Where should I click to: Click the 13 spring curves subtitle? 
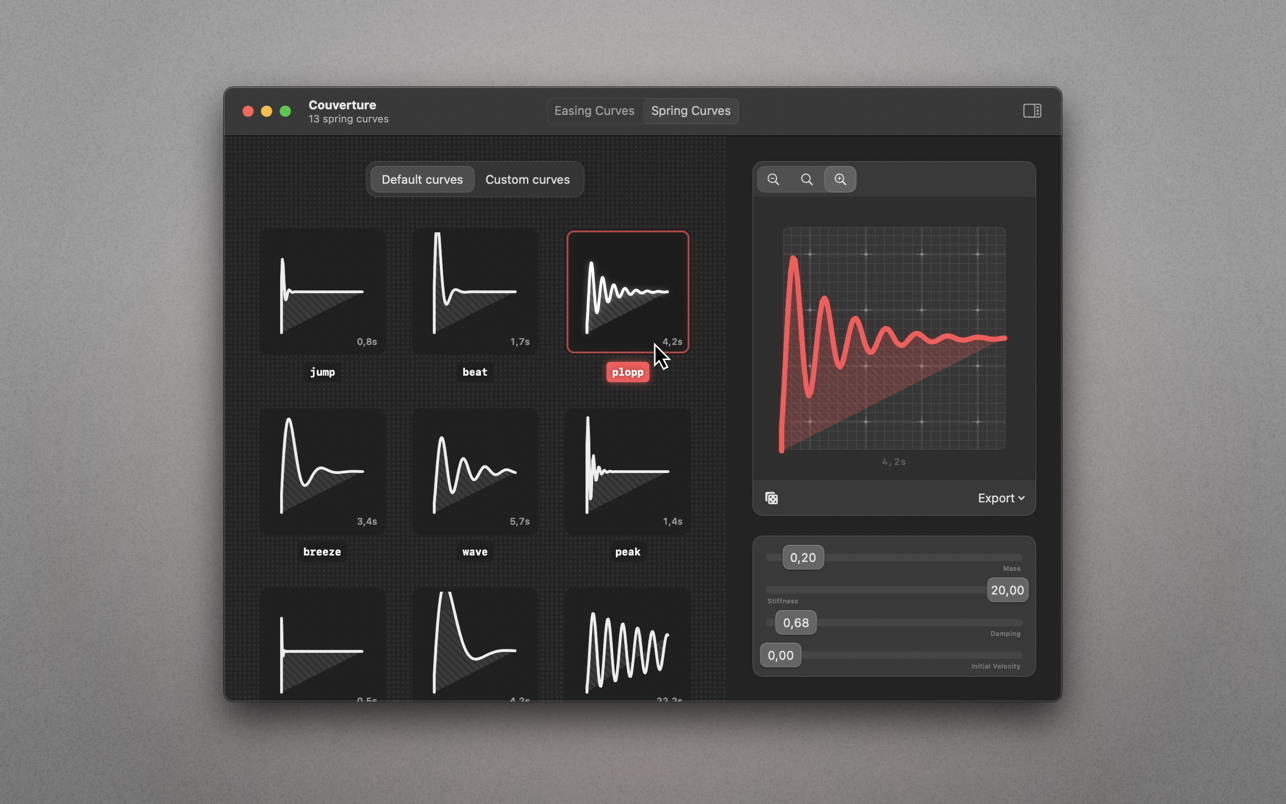pos(348,119)
